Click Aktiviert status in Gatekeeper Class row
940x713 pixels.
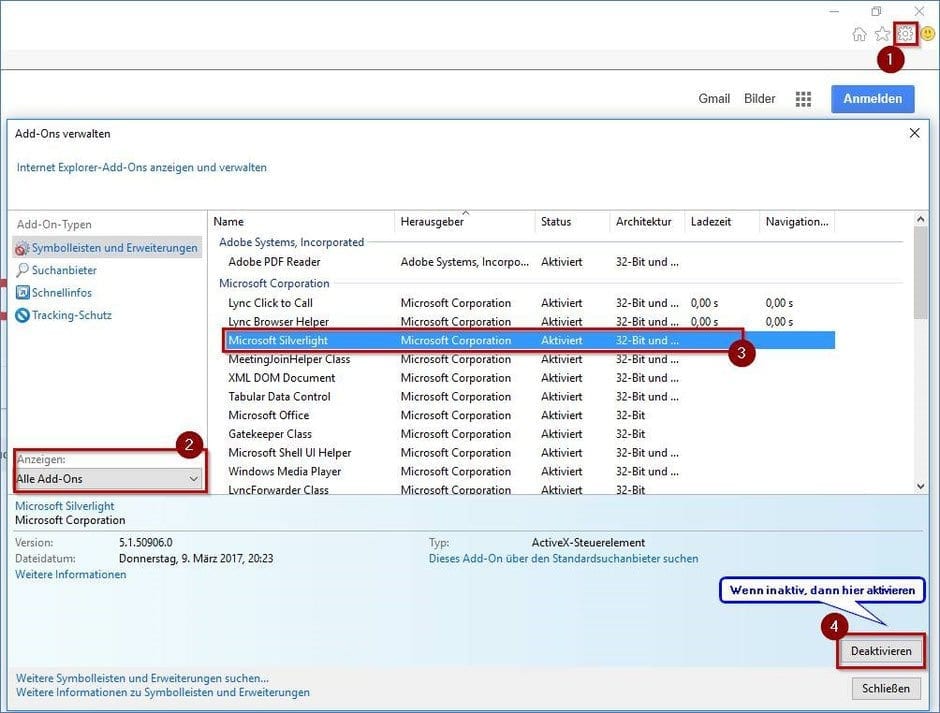(561, 434)
